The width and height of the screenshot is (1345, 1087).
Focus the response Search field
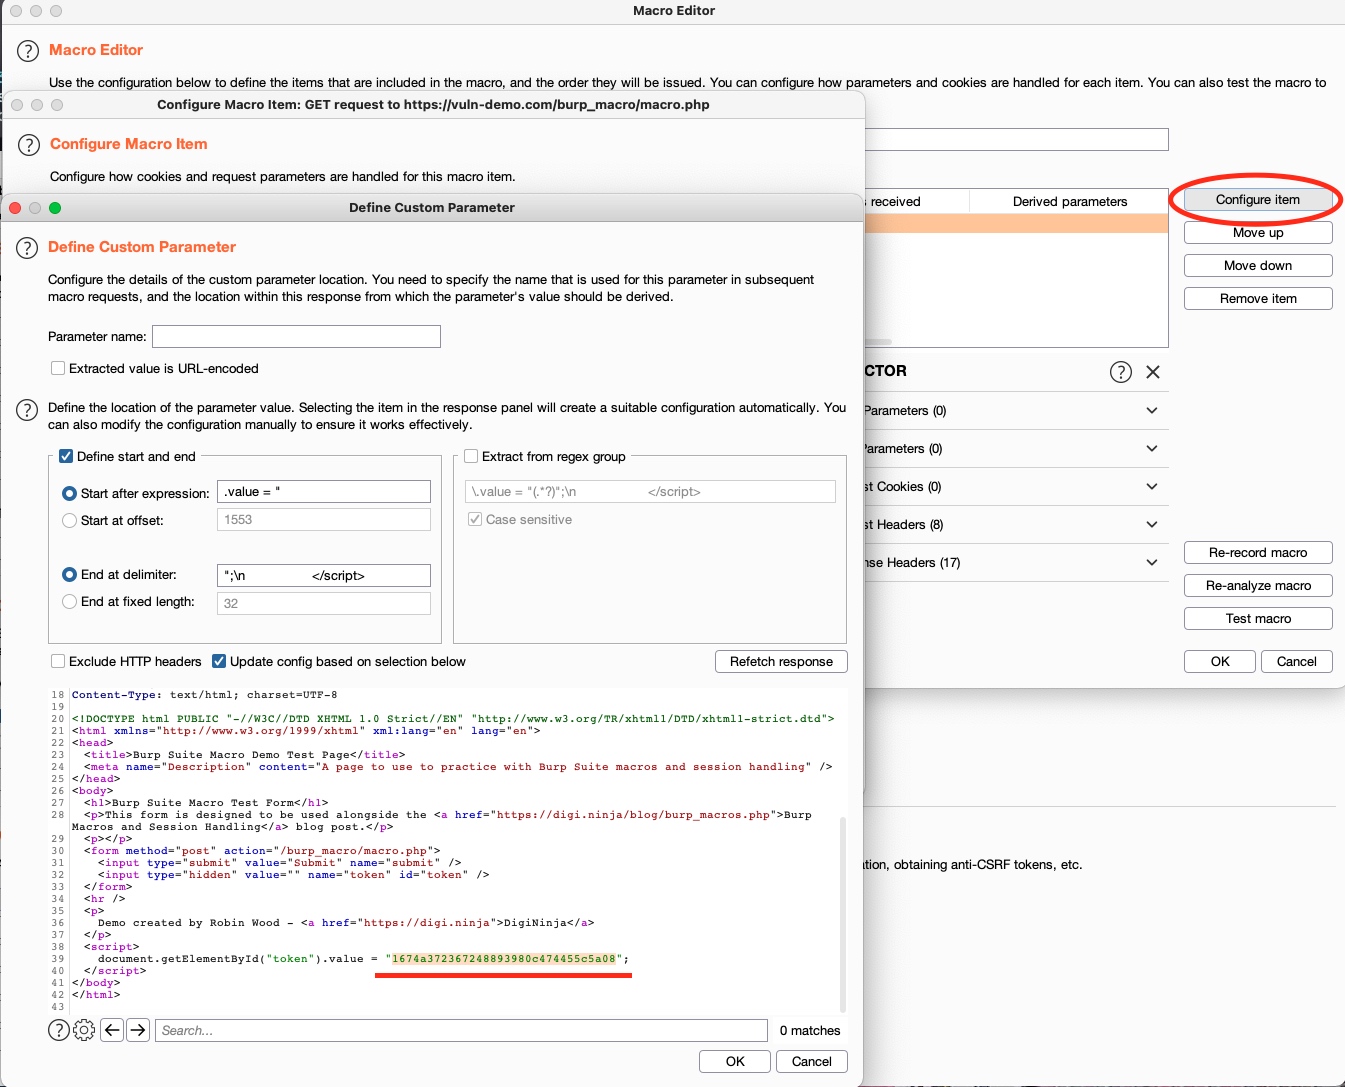461,1030
